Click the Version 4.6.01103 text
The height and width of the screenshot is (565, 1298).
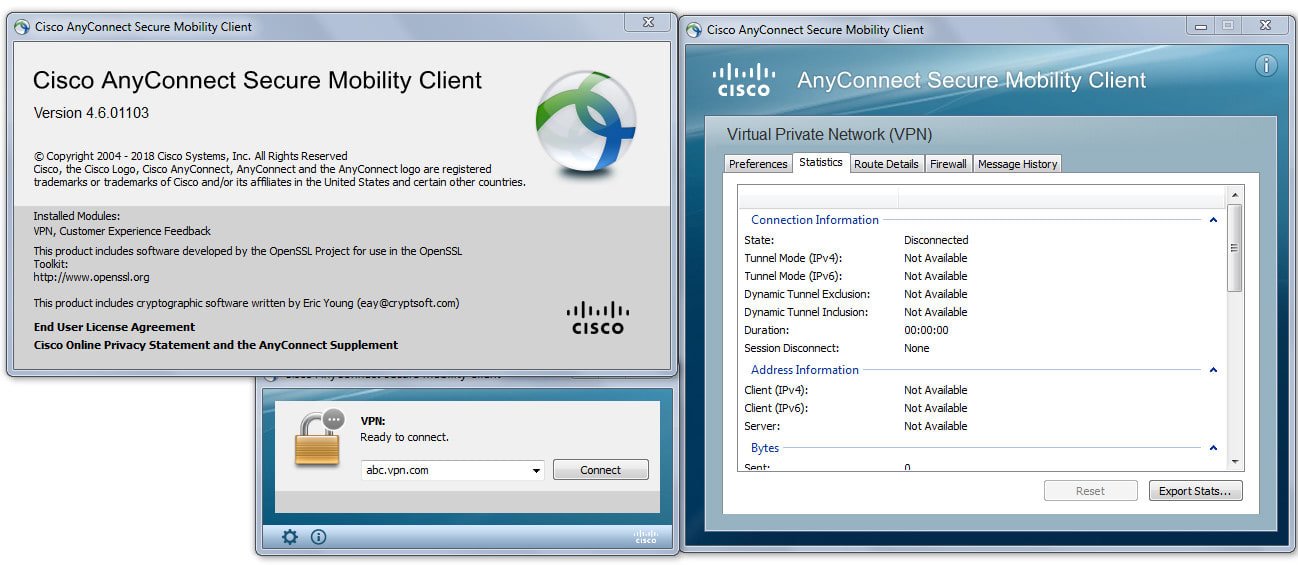coord(91,113)
